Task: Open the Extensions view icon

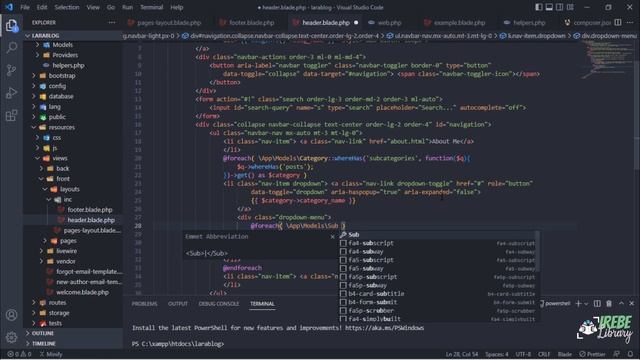Action: pyautogui.click(x=11, y=116)
